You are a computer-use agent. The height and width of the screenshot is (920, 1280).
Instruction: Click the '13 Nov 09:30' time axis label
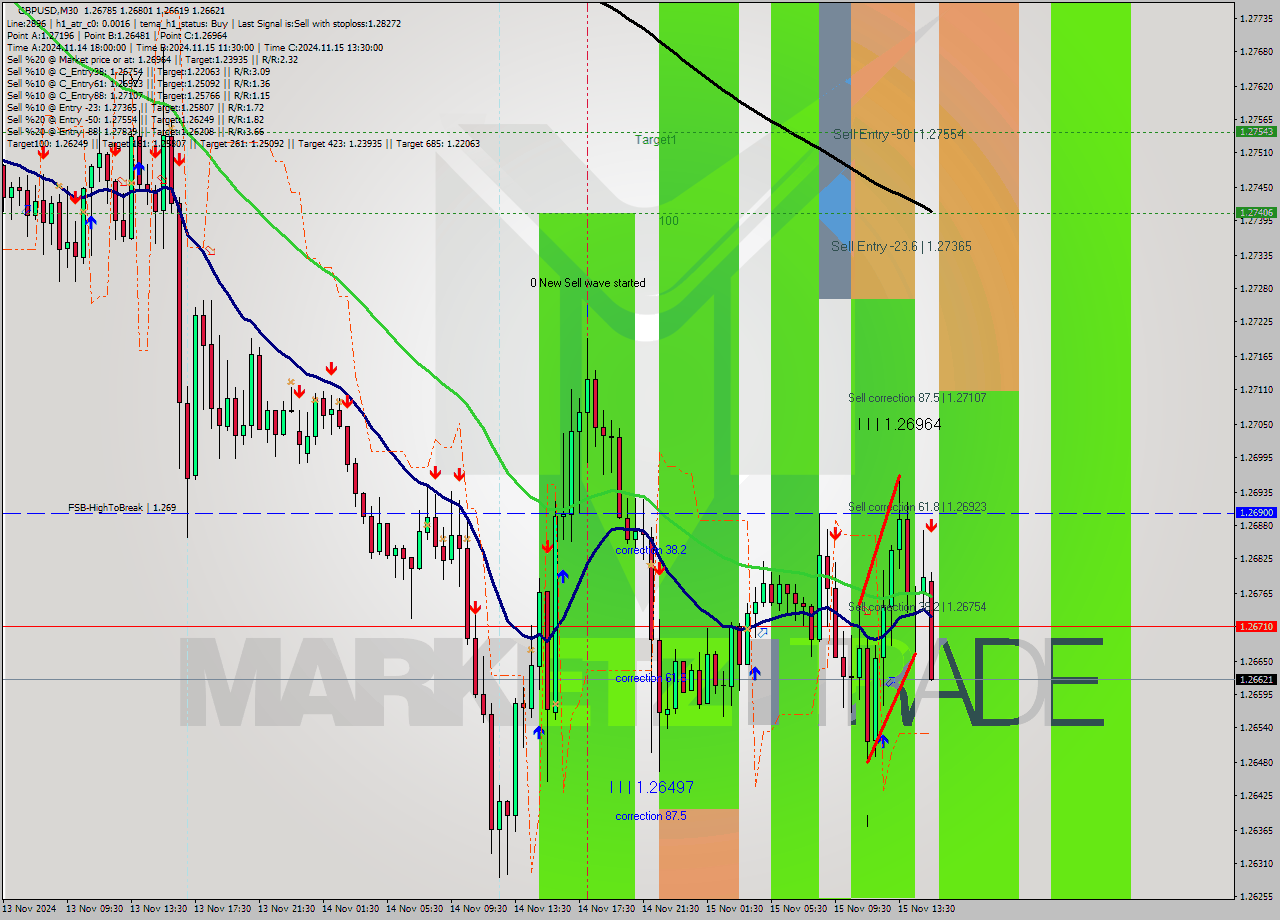pyautogui.click(x=95, y=909)
